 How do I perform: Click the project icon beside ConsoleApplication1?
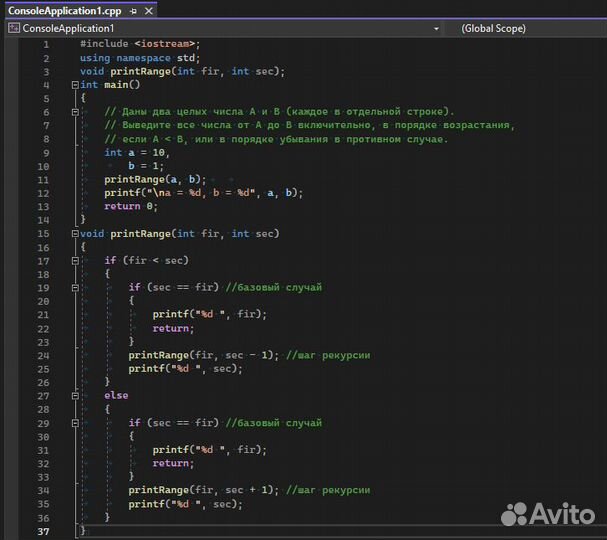[x=14, y=28]
